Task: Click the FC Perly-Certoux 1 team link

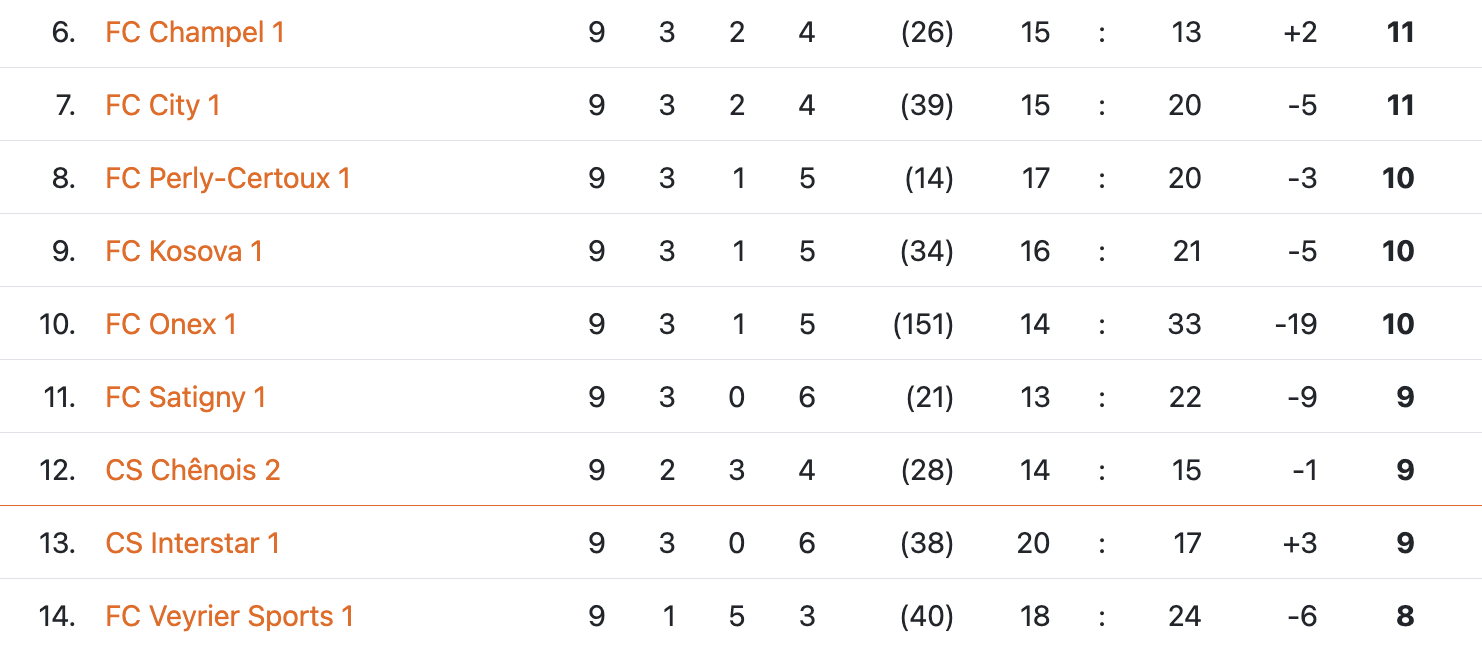Action: (228, 178)
